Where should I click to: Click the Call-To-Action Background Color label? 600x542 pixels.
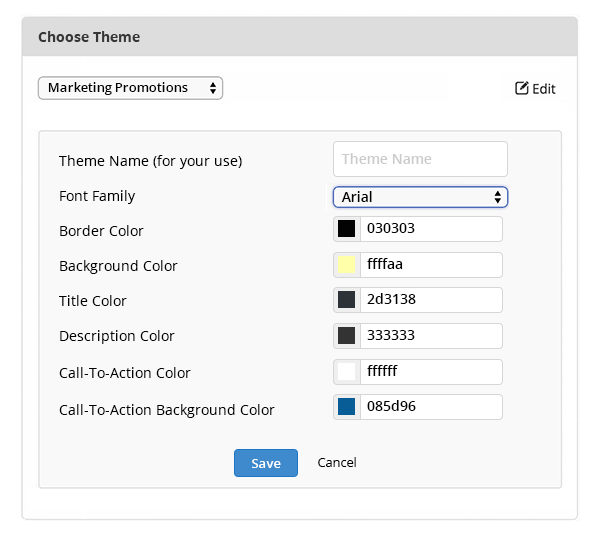(166, 410)
